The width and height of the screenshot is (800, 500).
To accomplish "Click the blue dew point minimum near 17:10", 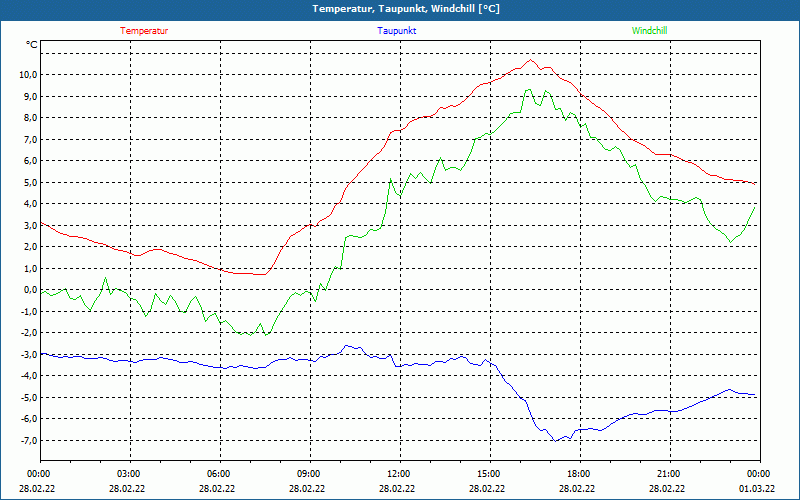I will tap(556, 440).
